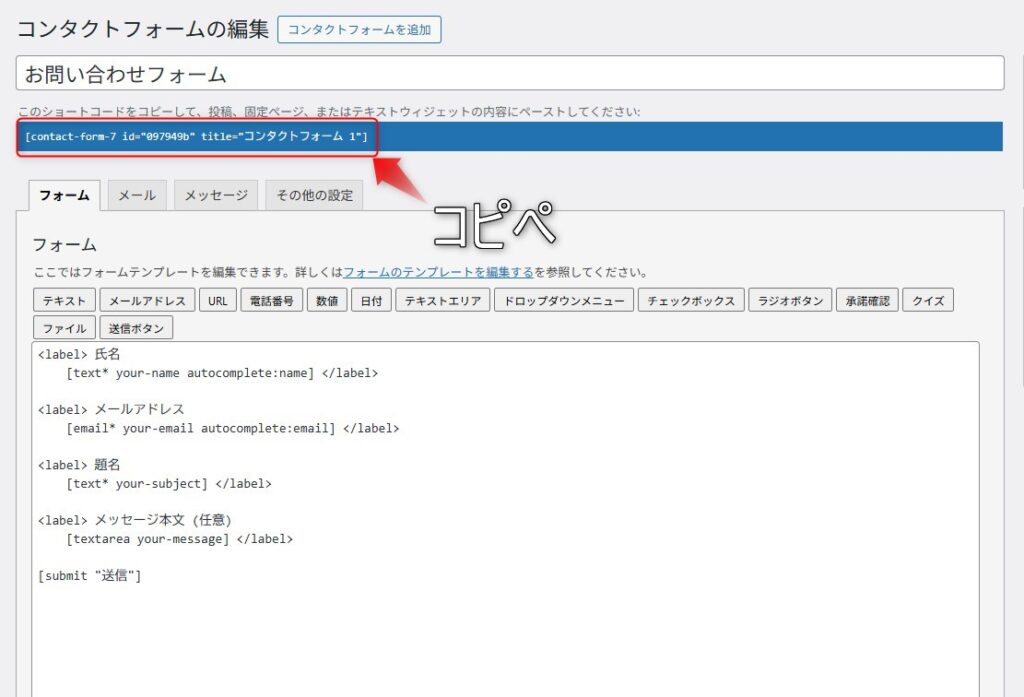The image size is (1024, 697).
Task: Click the URL tag button
Action: 218,301
